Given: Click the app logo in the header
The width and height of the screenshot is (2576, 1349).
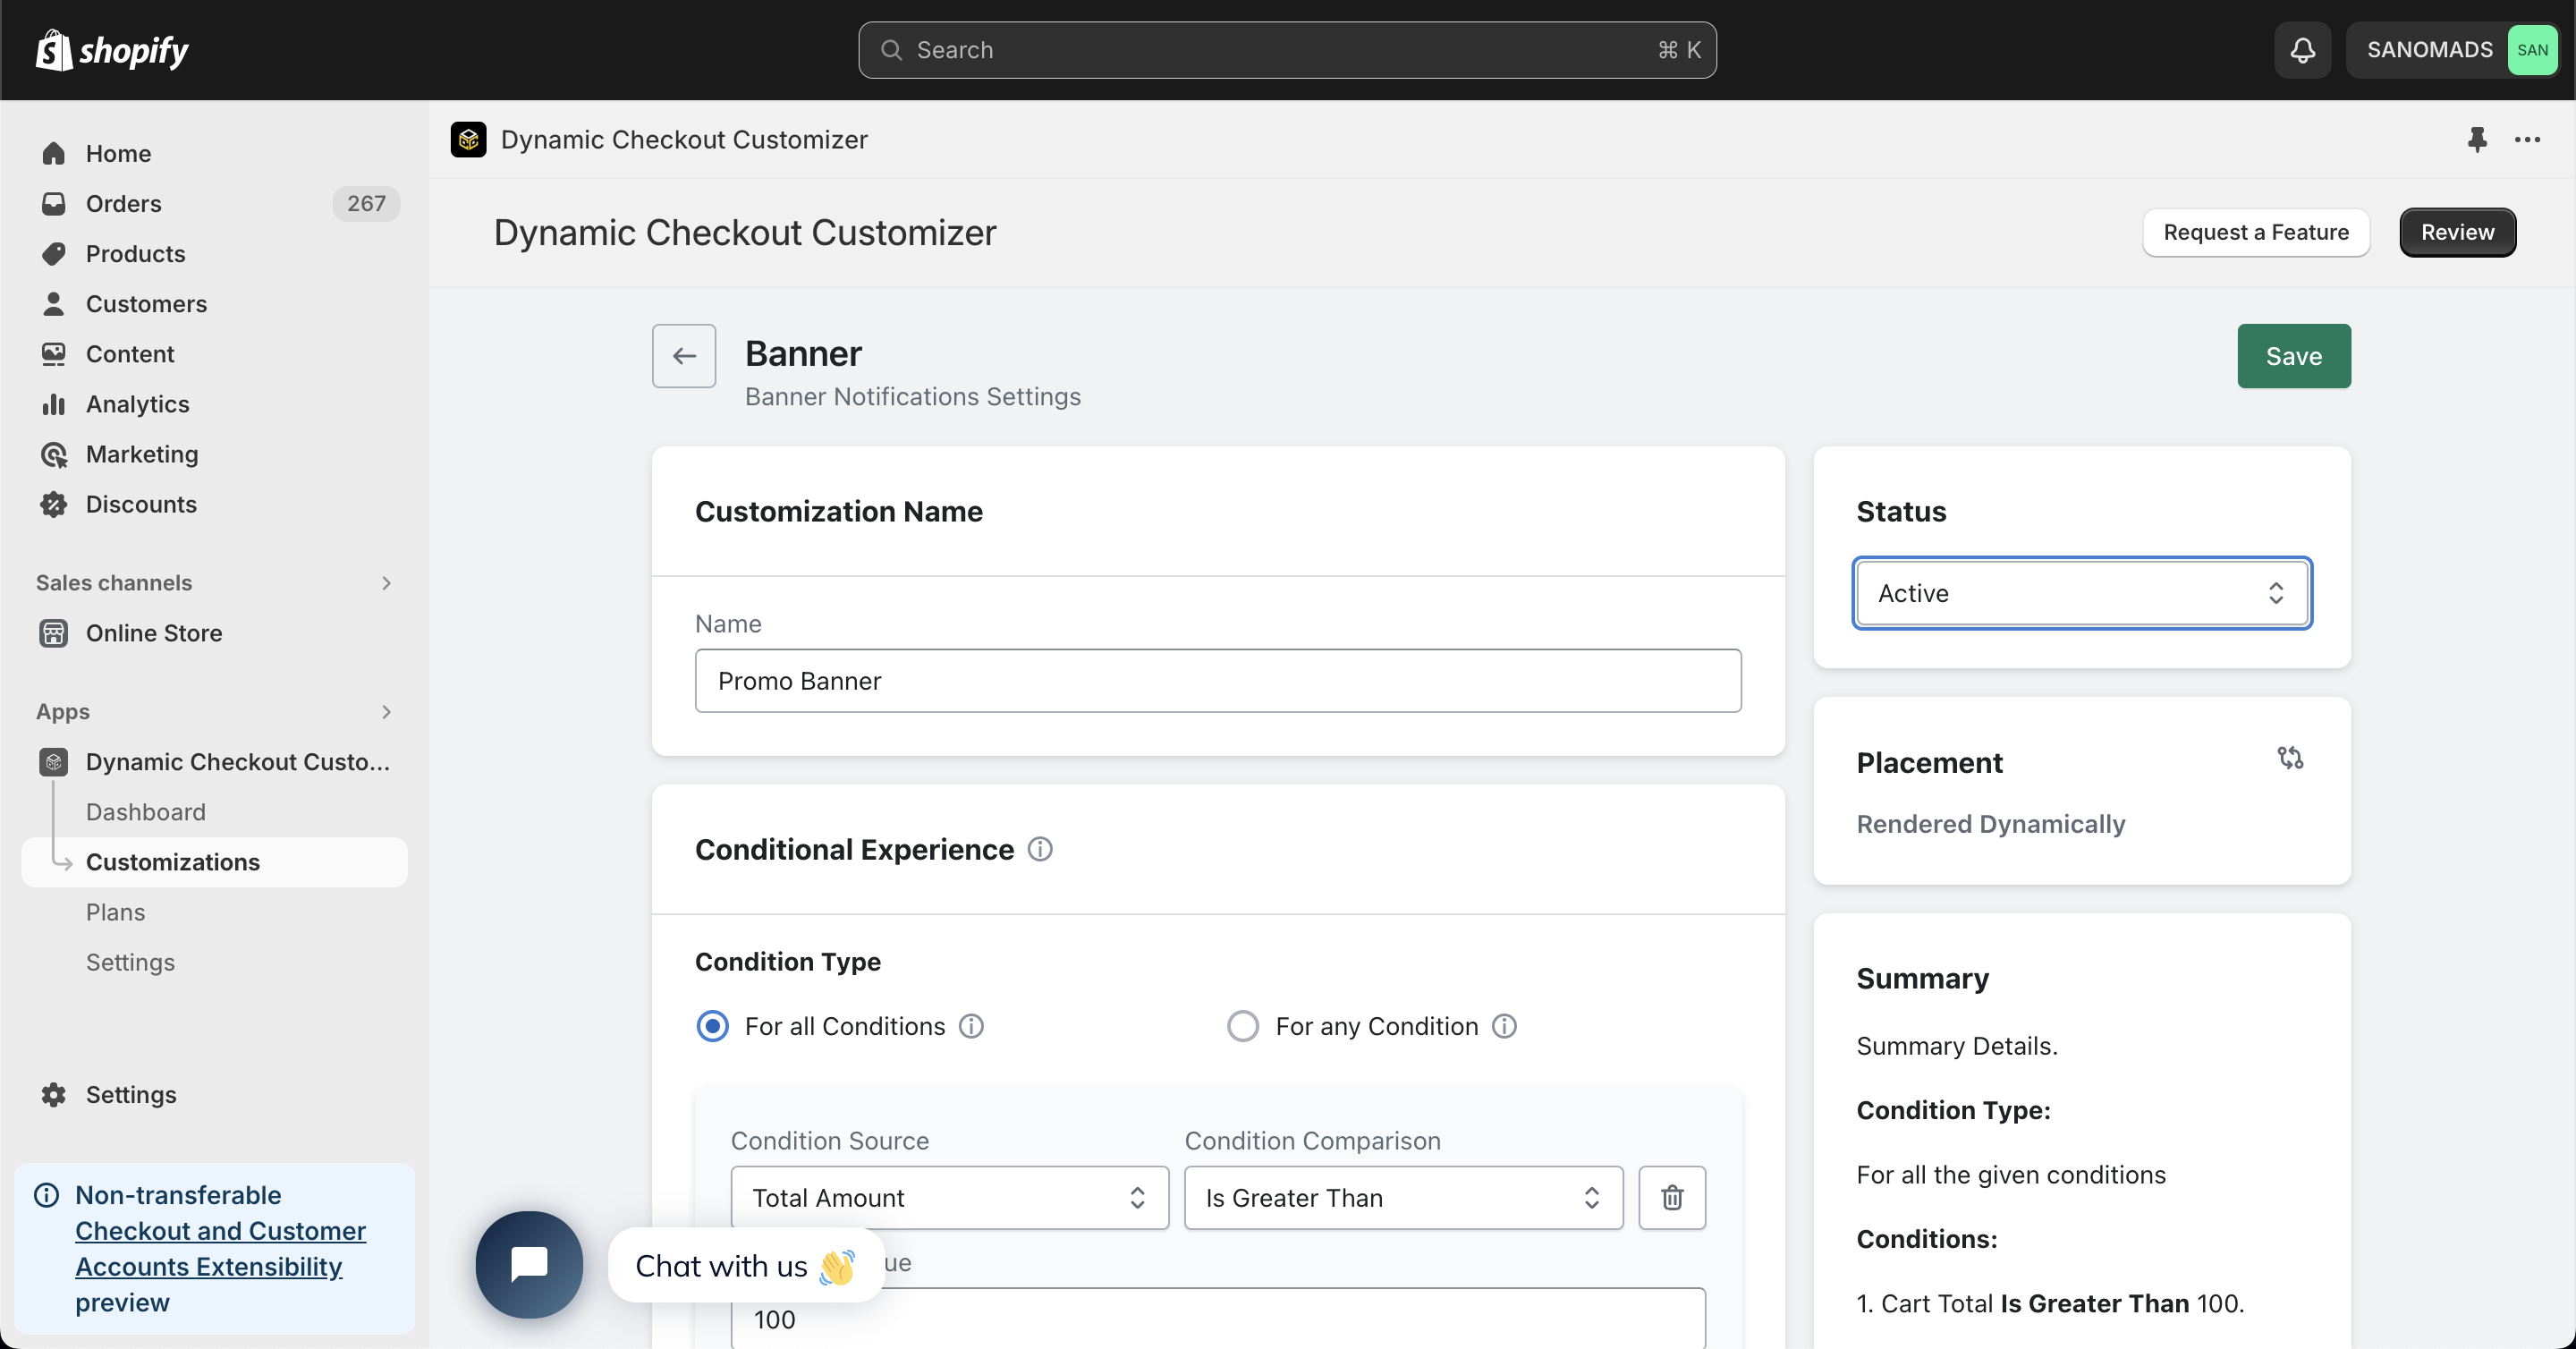Looking at the screenshot, I should [x=468, y=139].
